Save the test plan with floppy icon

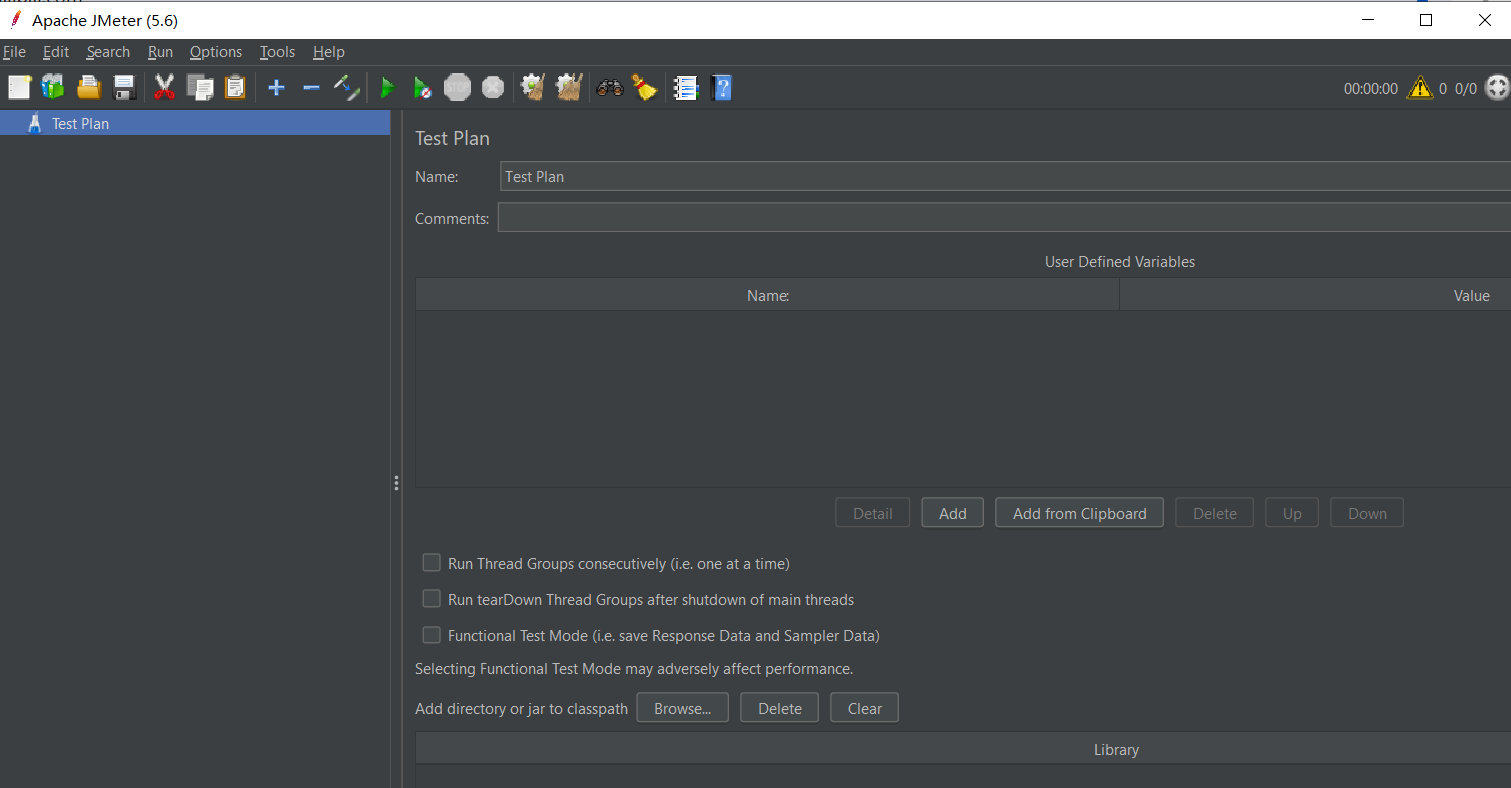(124, 88)
